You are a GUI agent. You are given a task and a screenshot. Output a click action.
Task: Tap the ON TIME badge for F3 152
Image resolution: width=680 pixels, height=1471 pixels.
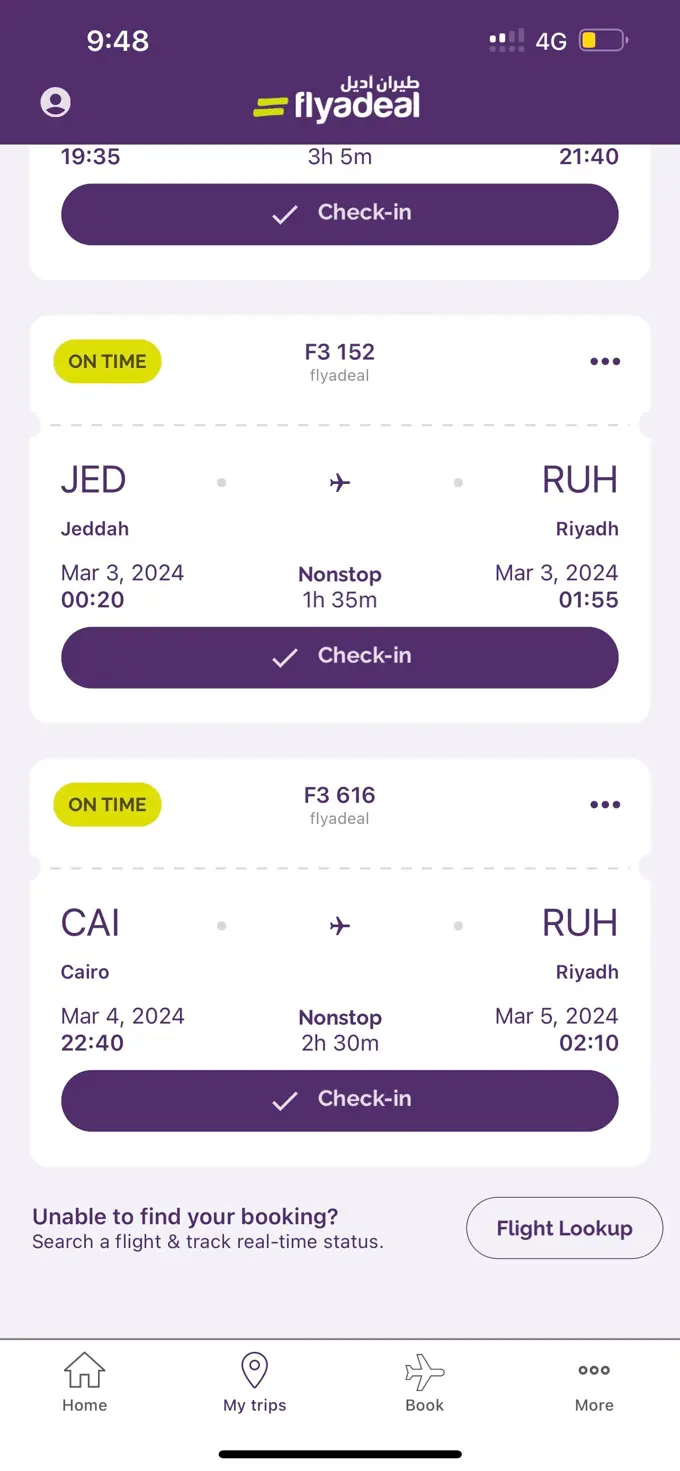pyautogui.click(x=107, y=362)
